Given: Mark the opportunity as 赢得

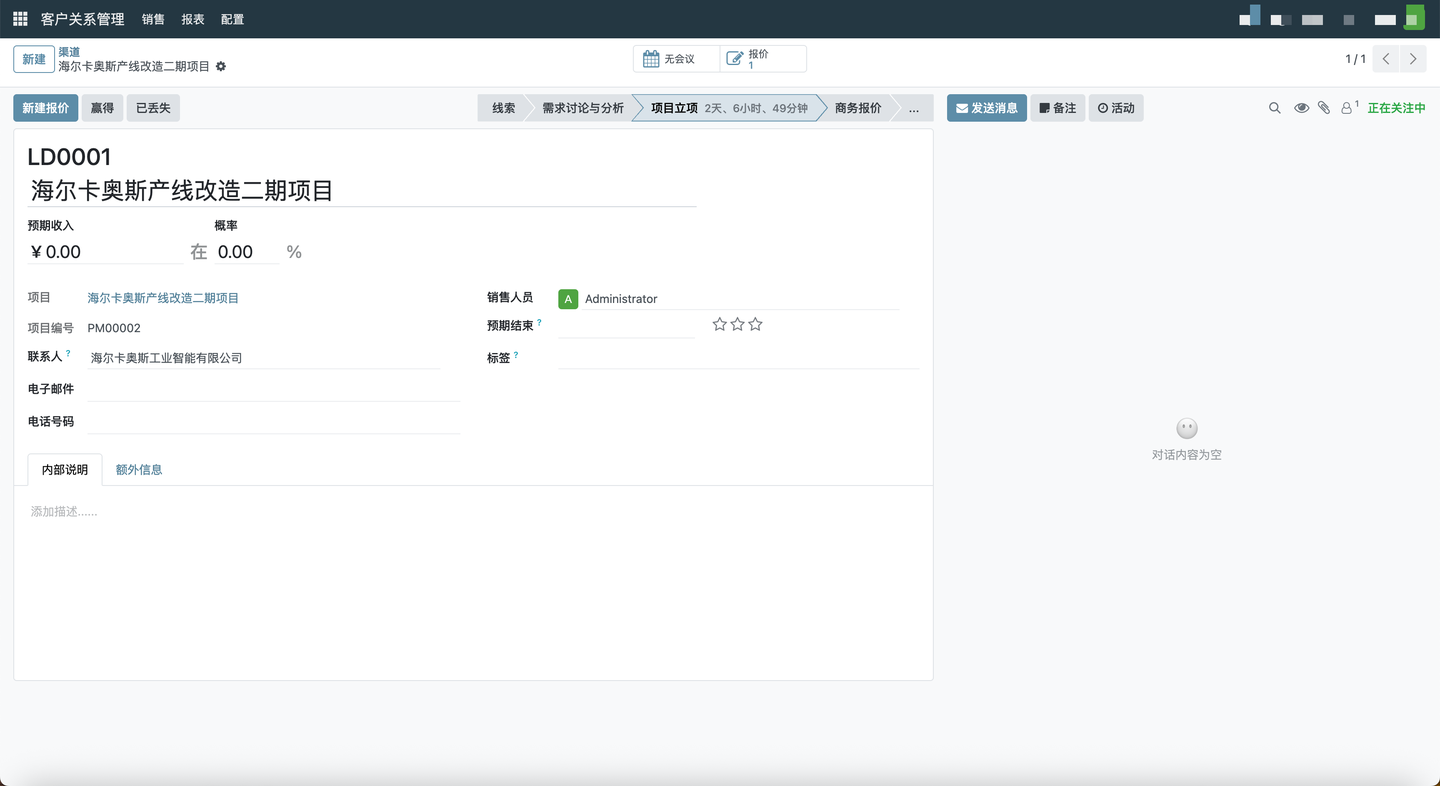Looking at the screenshot, I should [x=102, y=108].
